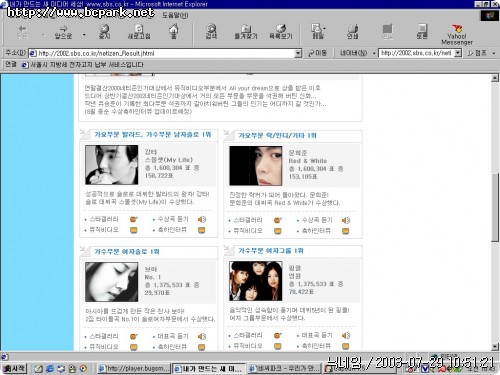
Task: Click the address bar URL field
Action: tap(162, 53)
